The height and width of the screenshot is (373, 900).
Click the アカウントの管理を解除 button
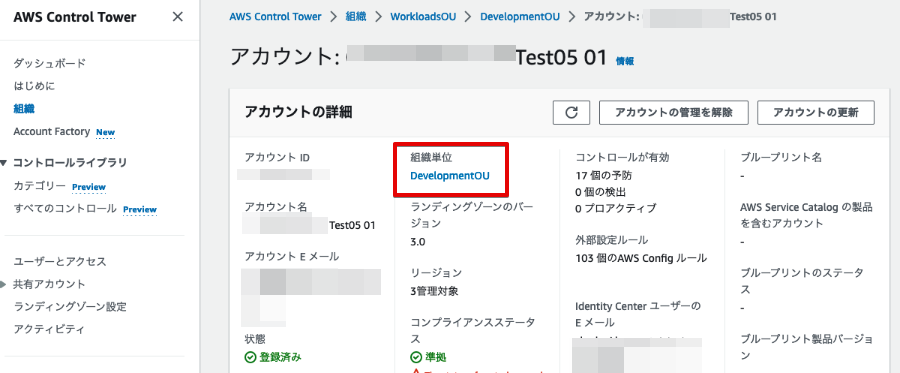[674, 112]
